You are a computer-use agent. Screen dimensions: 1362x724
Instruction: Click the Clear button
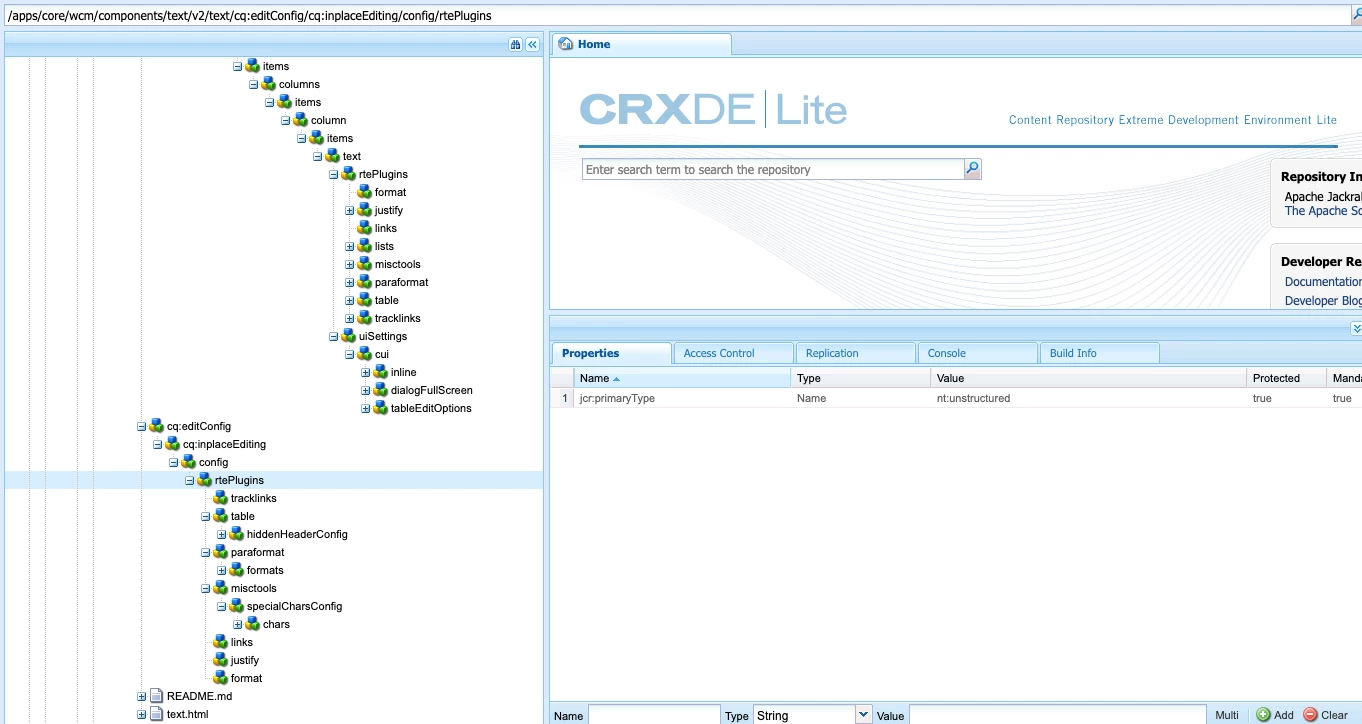1326,715
